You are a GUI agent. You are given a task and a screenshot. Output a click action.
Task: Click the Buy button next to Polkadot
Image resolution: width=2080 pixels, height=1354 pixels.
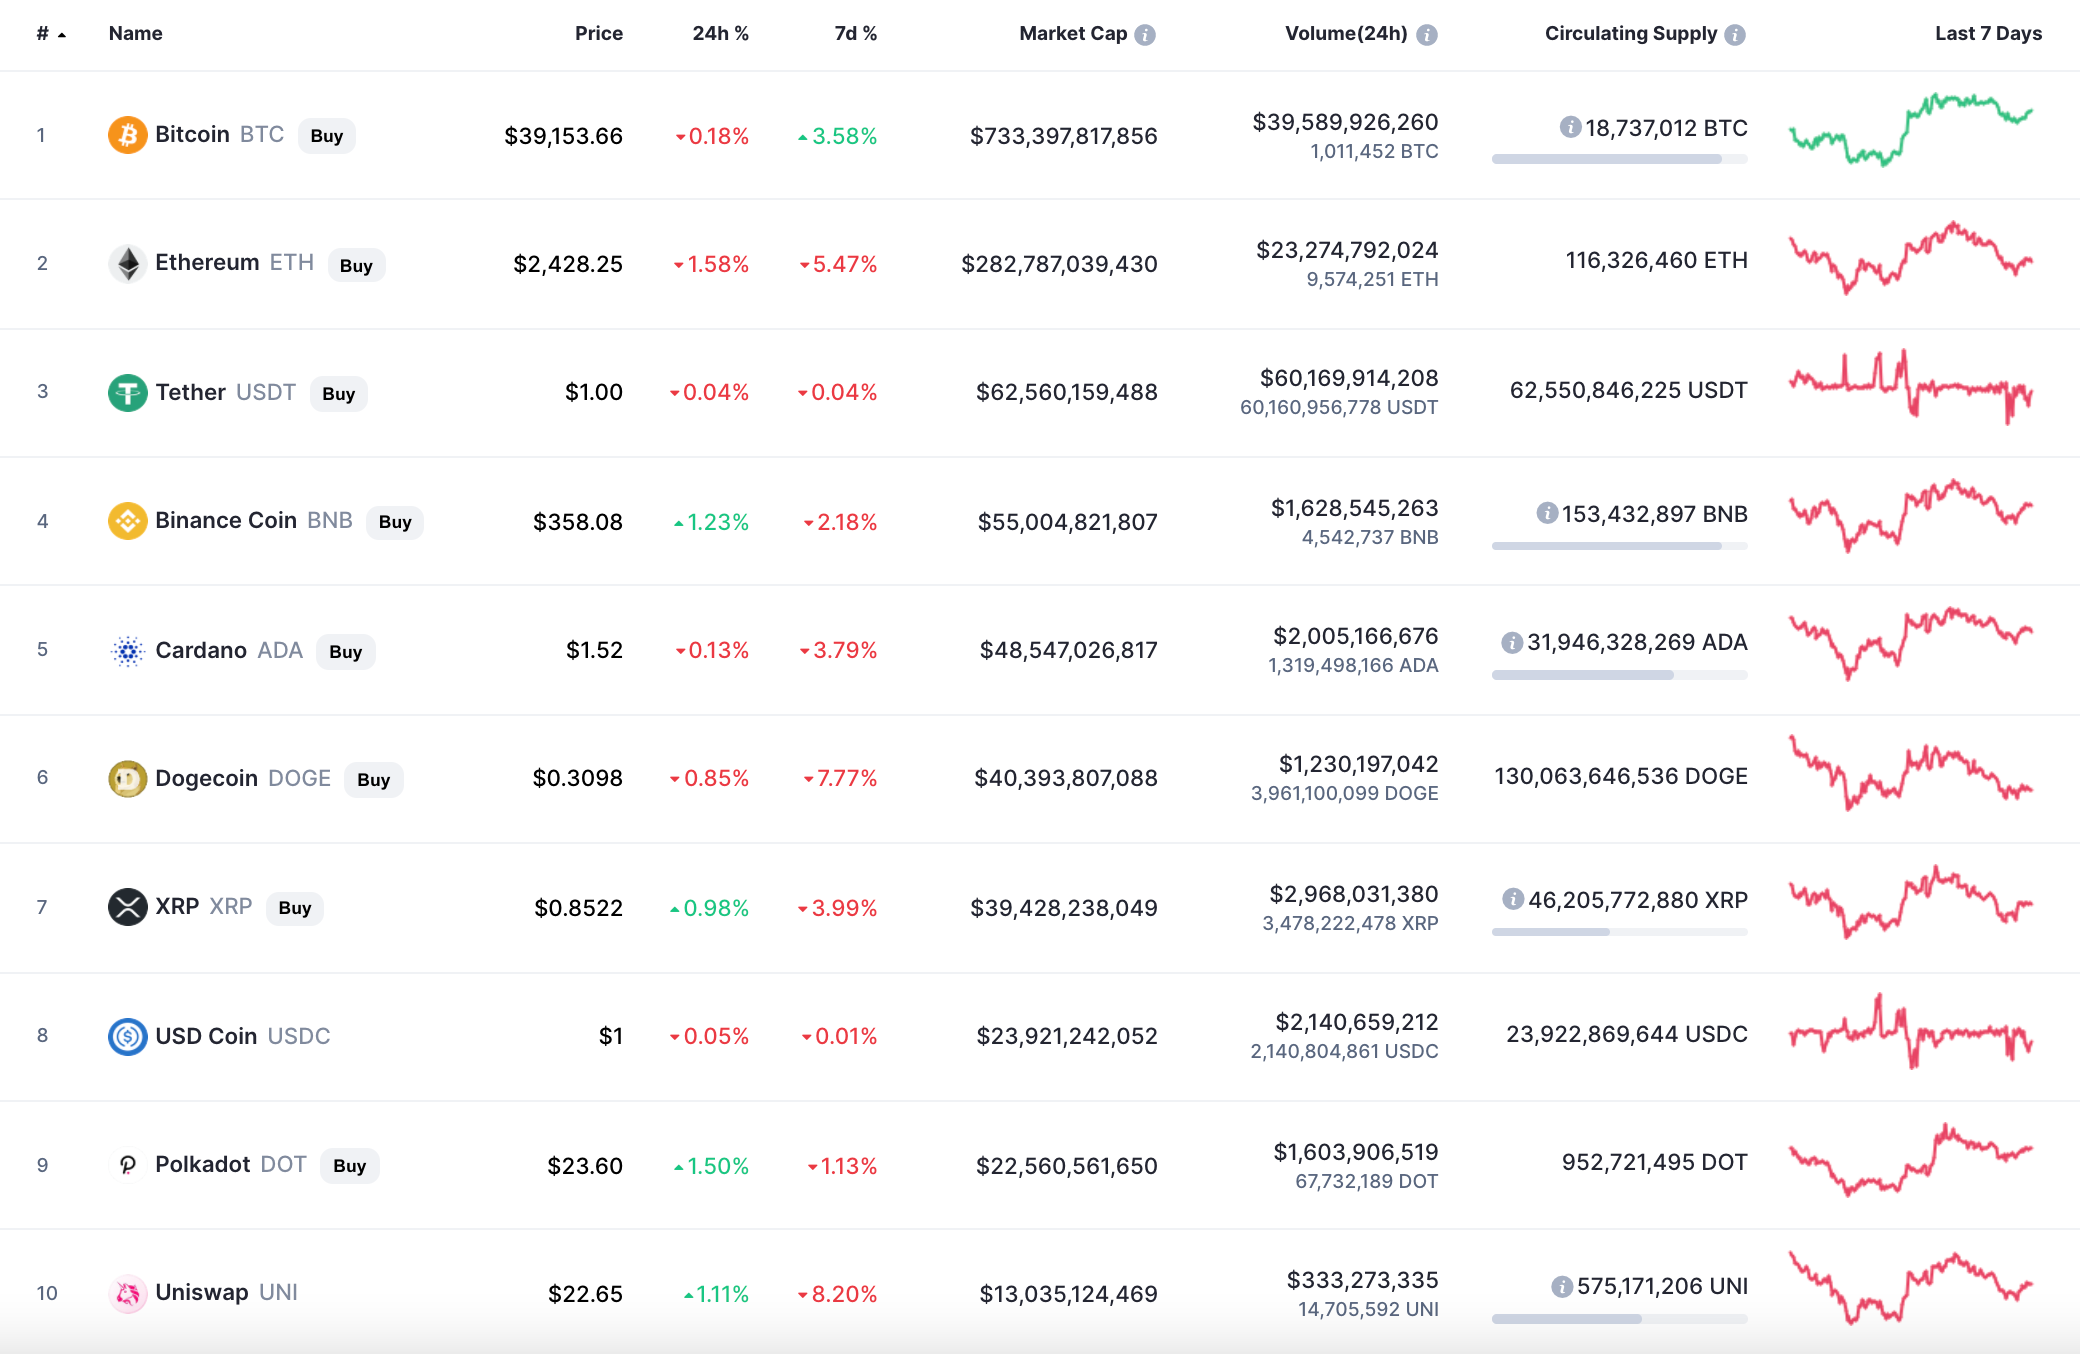click(x=350, y=1166)
